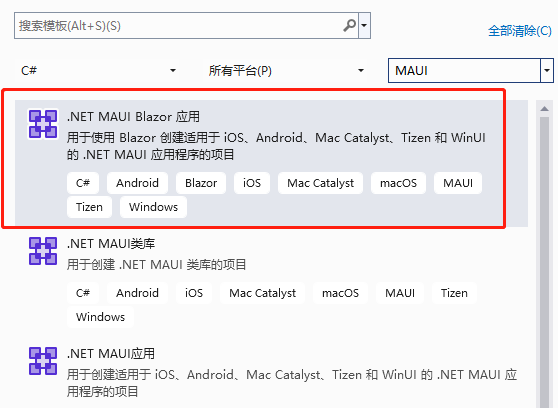This screenshot has height=408, width=558.
Task: Open the 所有平台(P) platform dropdown
Action: point(286,70)
